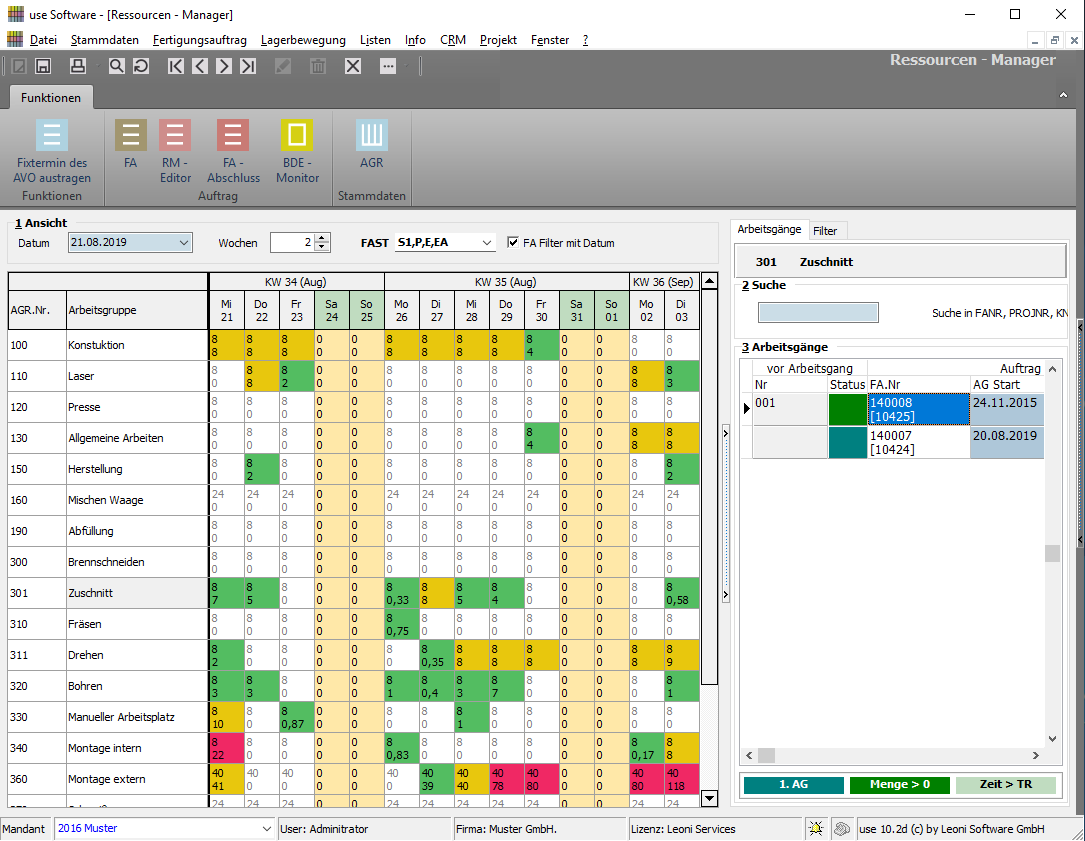Click the upper splitter arrow between panels

click(x=725, y=433)
